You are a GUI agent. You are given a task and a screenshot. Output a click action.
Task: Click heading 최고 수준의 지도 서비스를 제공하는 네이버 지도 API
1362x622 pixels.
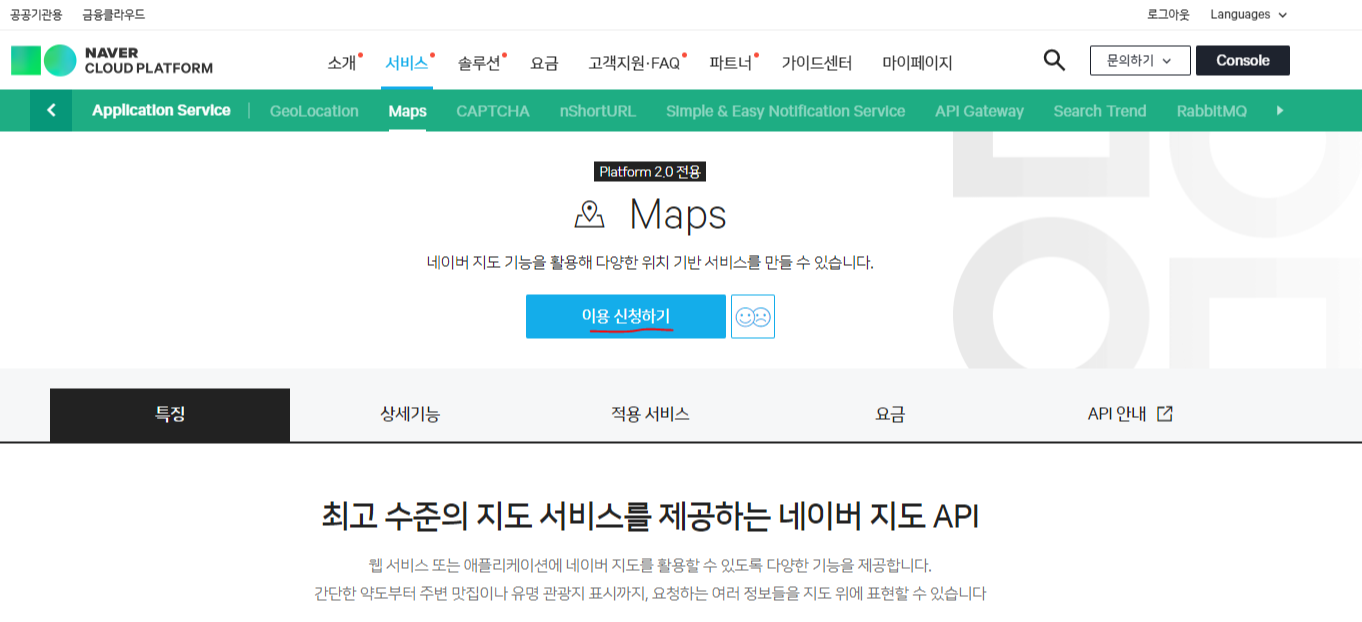click(x=650, y=517)
